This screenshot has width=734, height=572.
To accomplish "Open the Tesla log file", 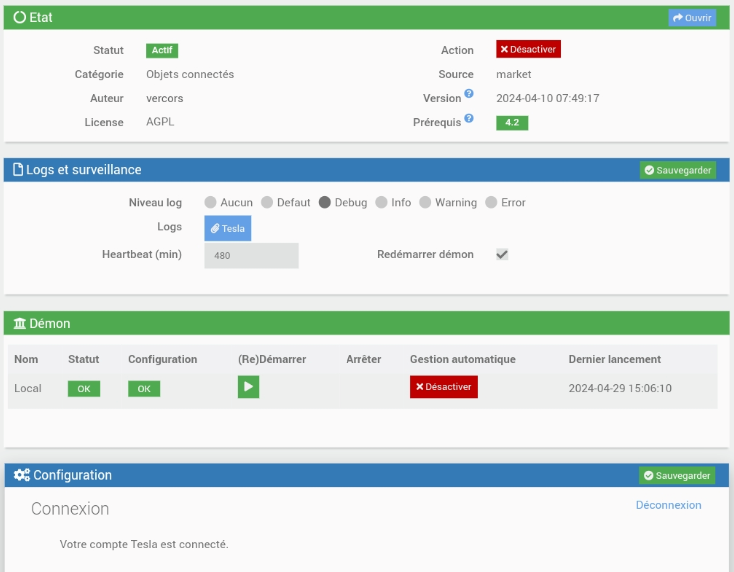I will click(228, 228).
